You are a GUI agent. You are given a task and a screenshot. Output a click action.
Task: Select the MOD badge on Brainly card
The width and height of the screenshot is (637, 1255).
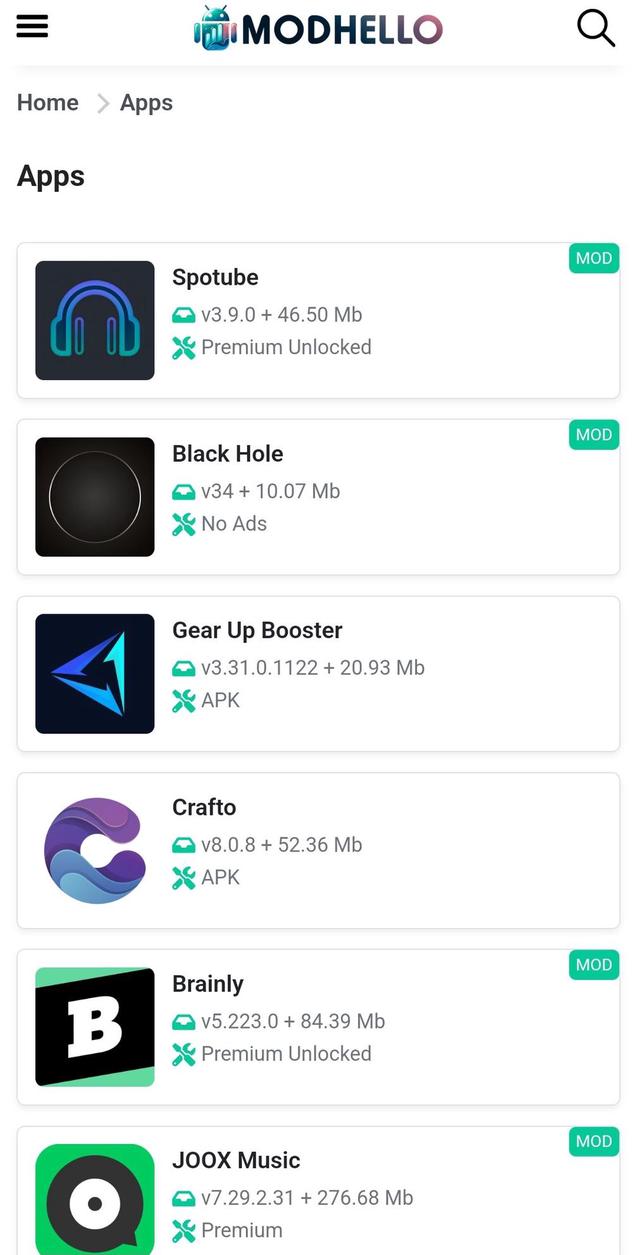pyautogui.click(x=593, y=965)
